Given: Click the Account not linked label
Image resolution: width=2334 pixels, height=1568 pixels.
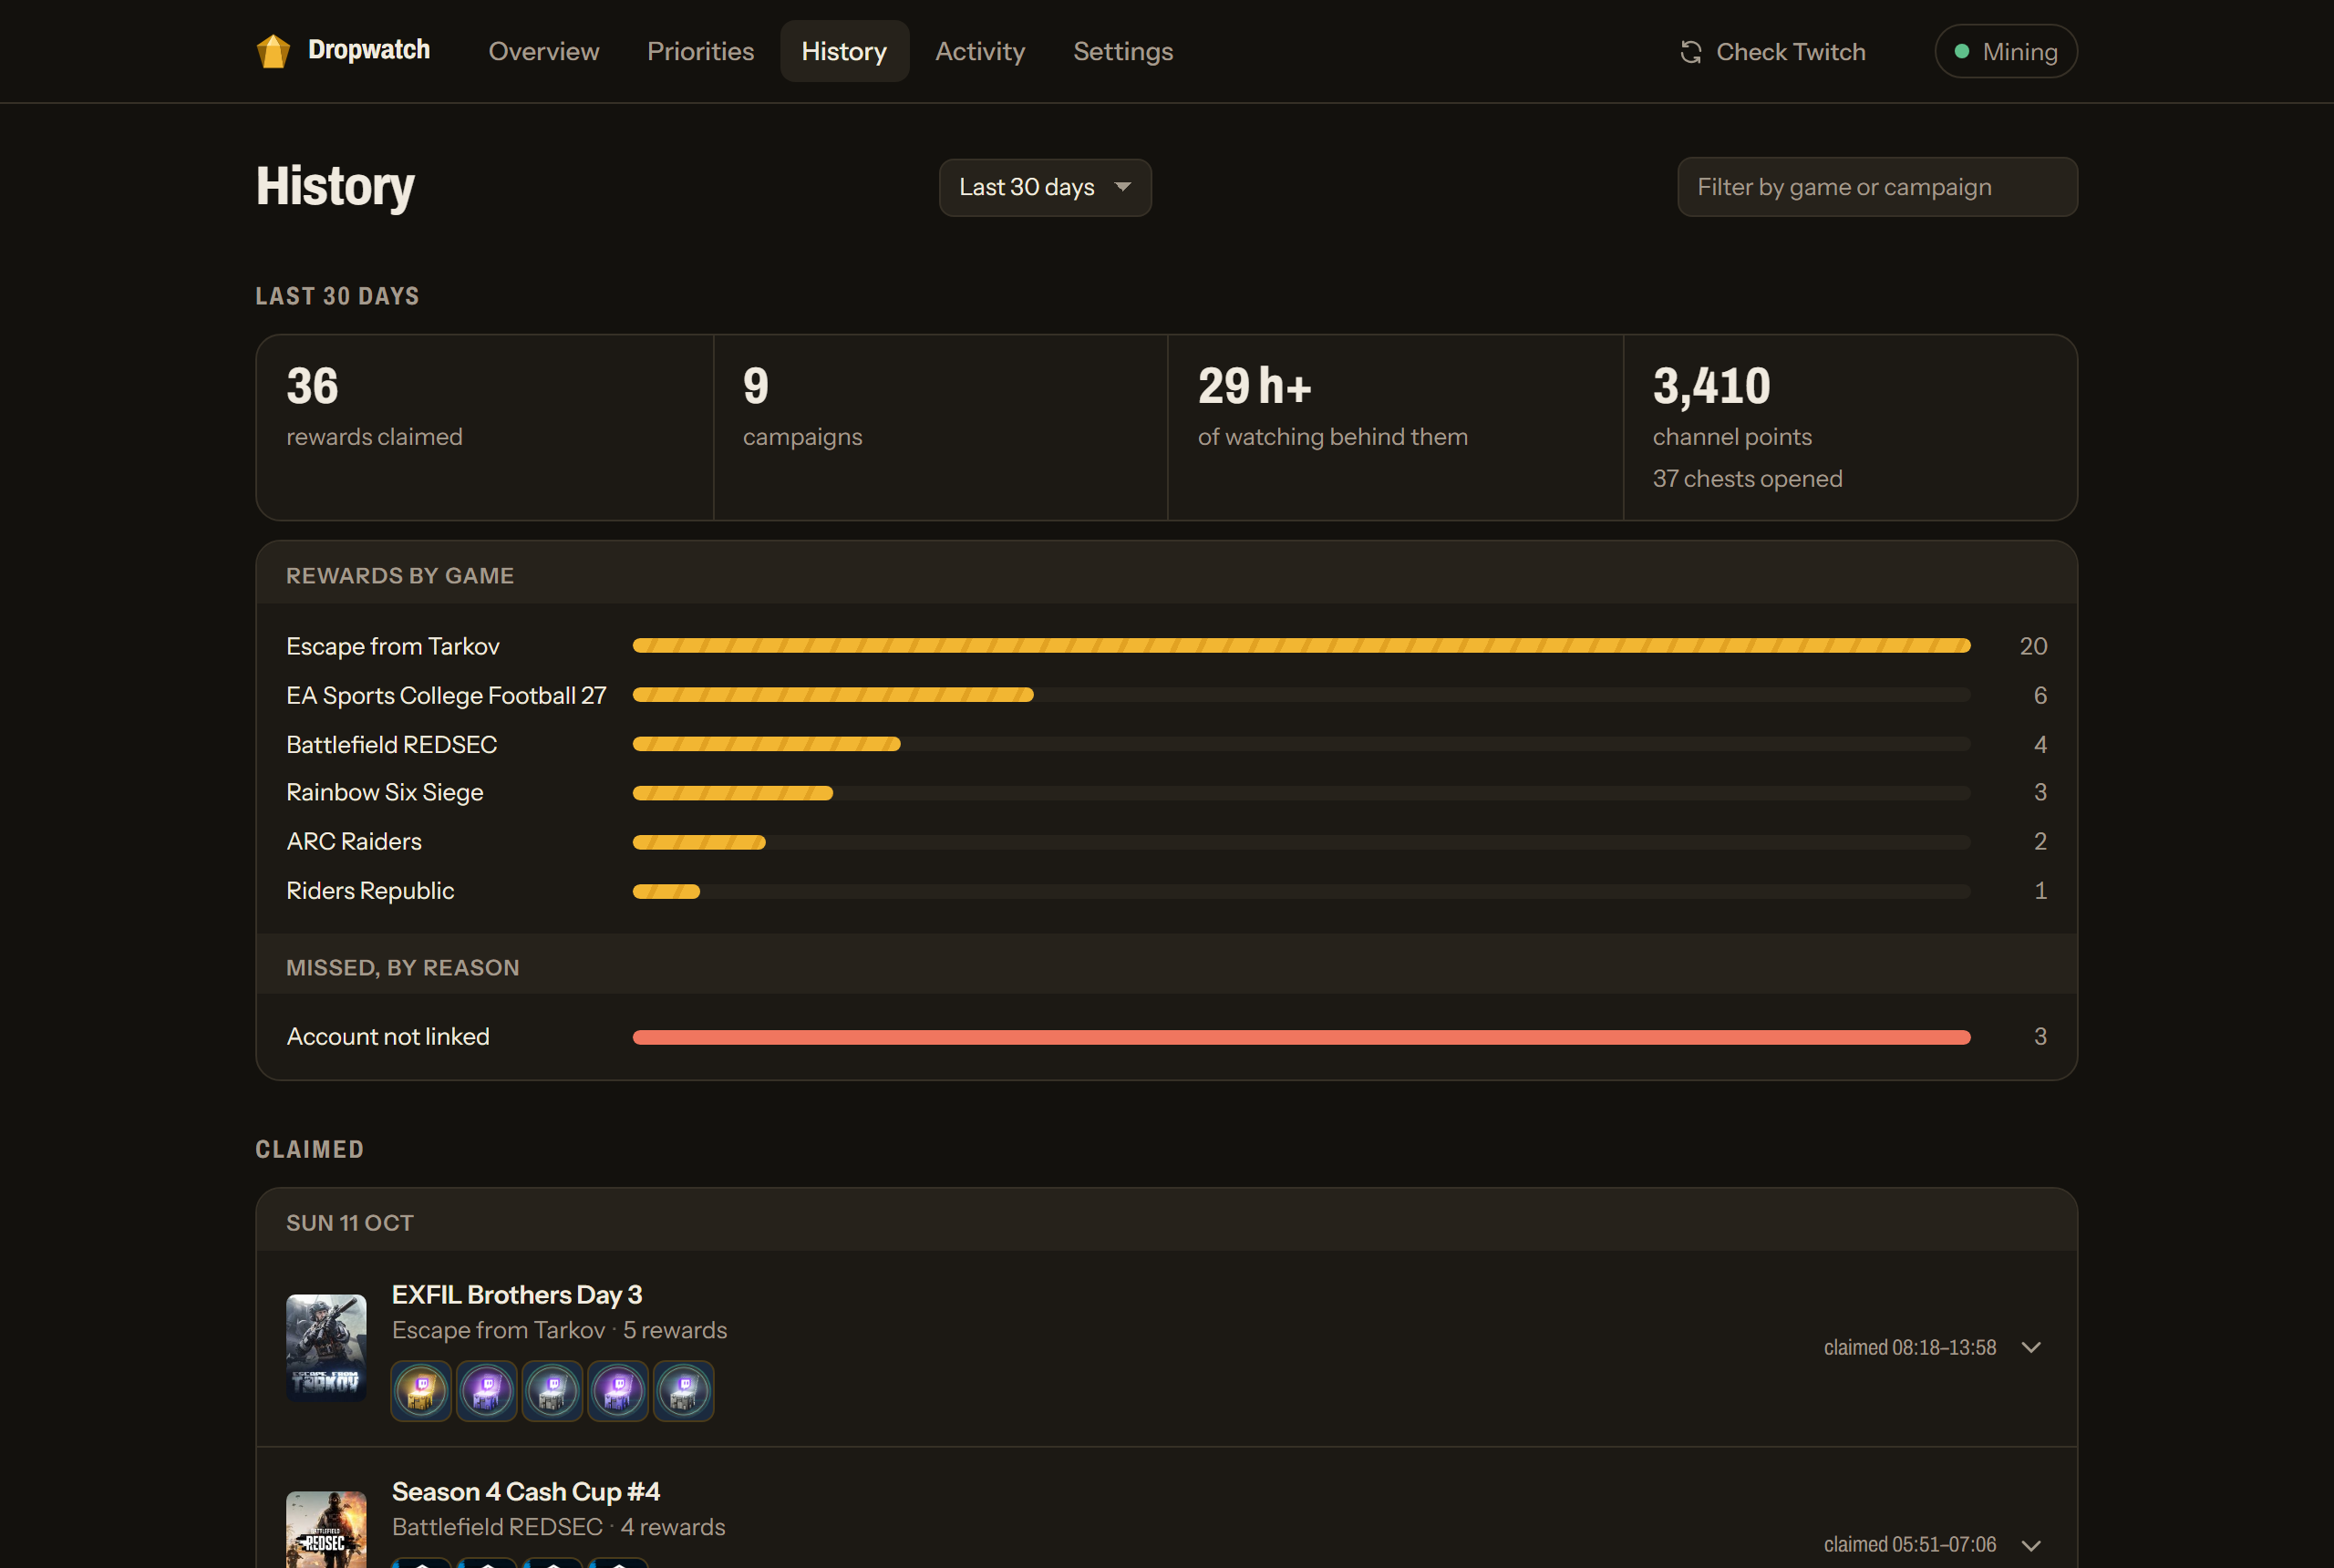Looking at the screenshot, I should coord(388,1037).
